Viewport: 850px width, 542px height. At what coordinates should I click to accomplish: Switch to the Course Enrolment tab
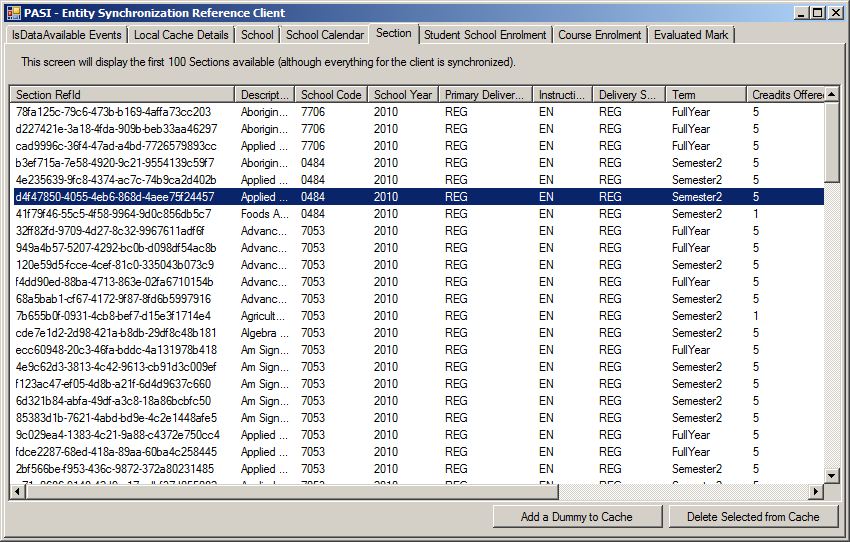pyautogui.click(x=599, y=35)
